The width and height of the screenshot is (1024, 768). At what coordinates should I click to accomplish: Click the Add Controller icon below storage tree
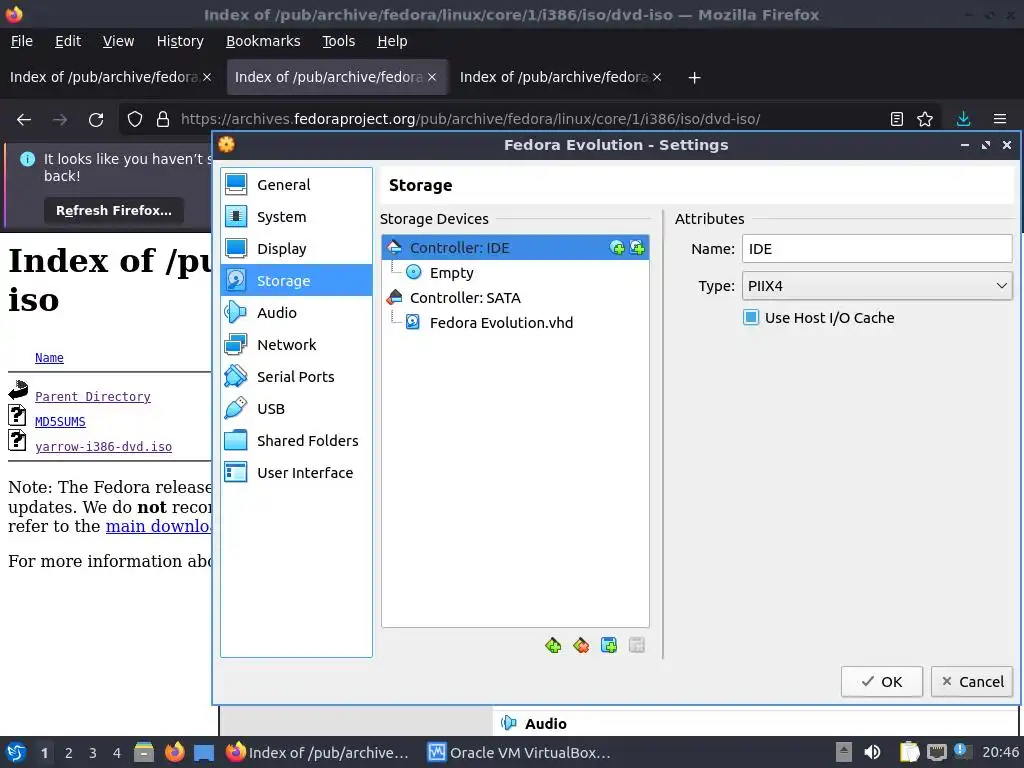pos(553,645)
